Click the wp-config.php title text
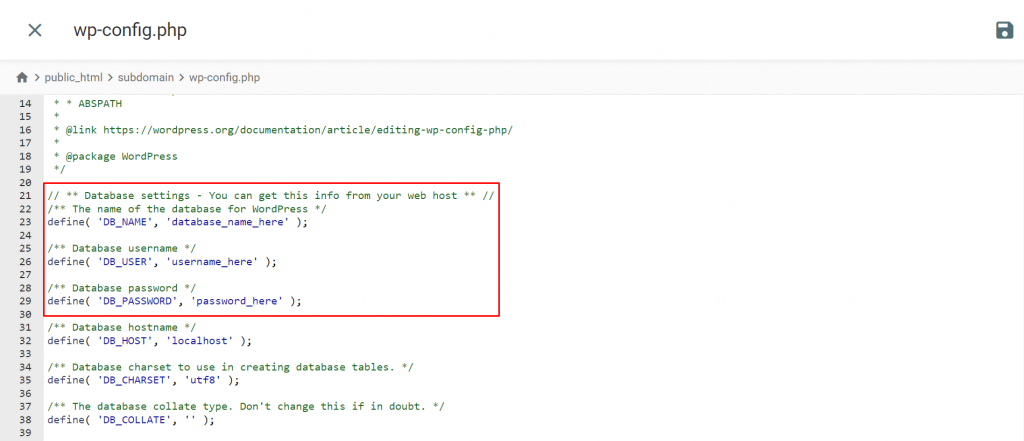This screenshot has height=441, width=1024. pyautogui.click(x=130, y=30)
